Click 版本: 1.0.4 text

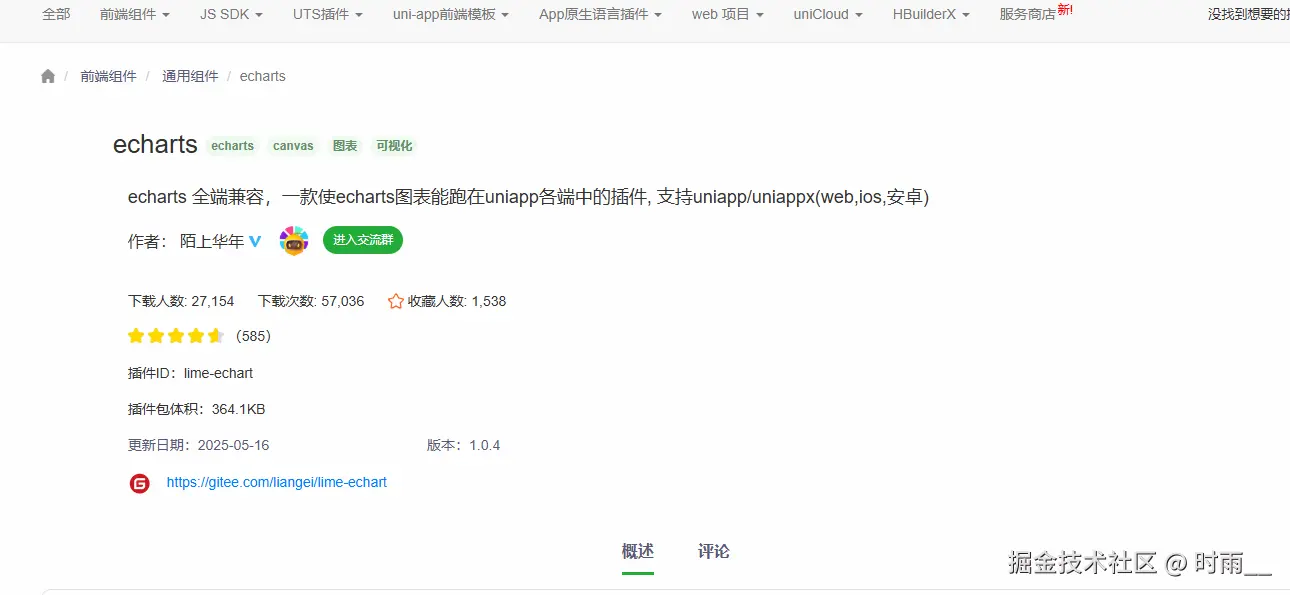[x=463, y=445]
